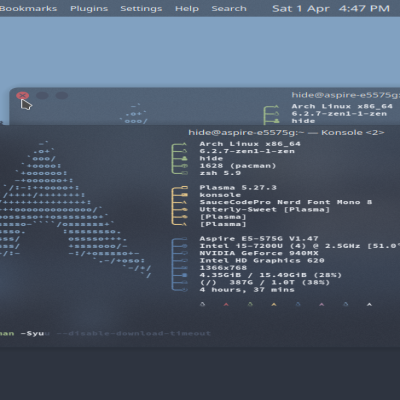Screen dimensions: 400x400
Task: Click the laptop icon beside 'Aspire E5-575G V1.47'
Action: coord(185,239)
